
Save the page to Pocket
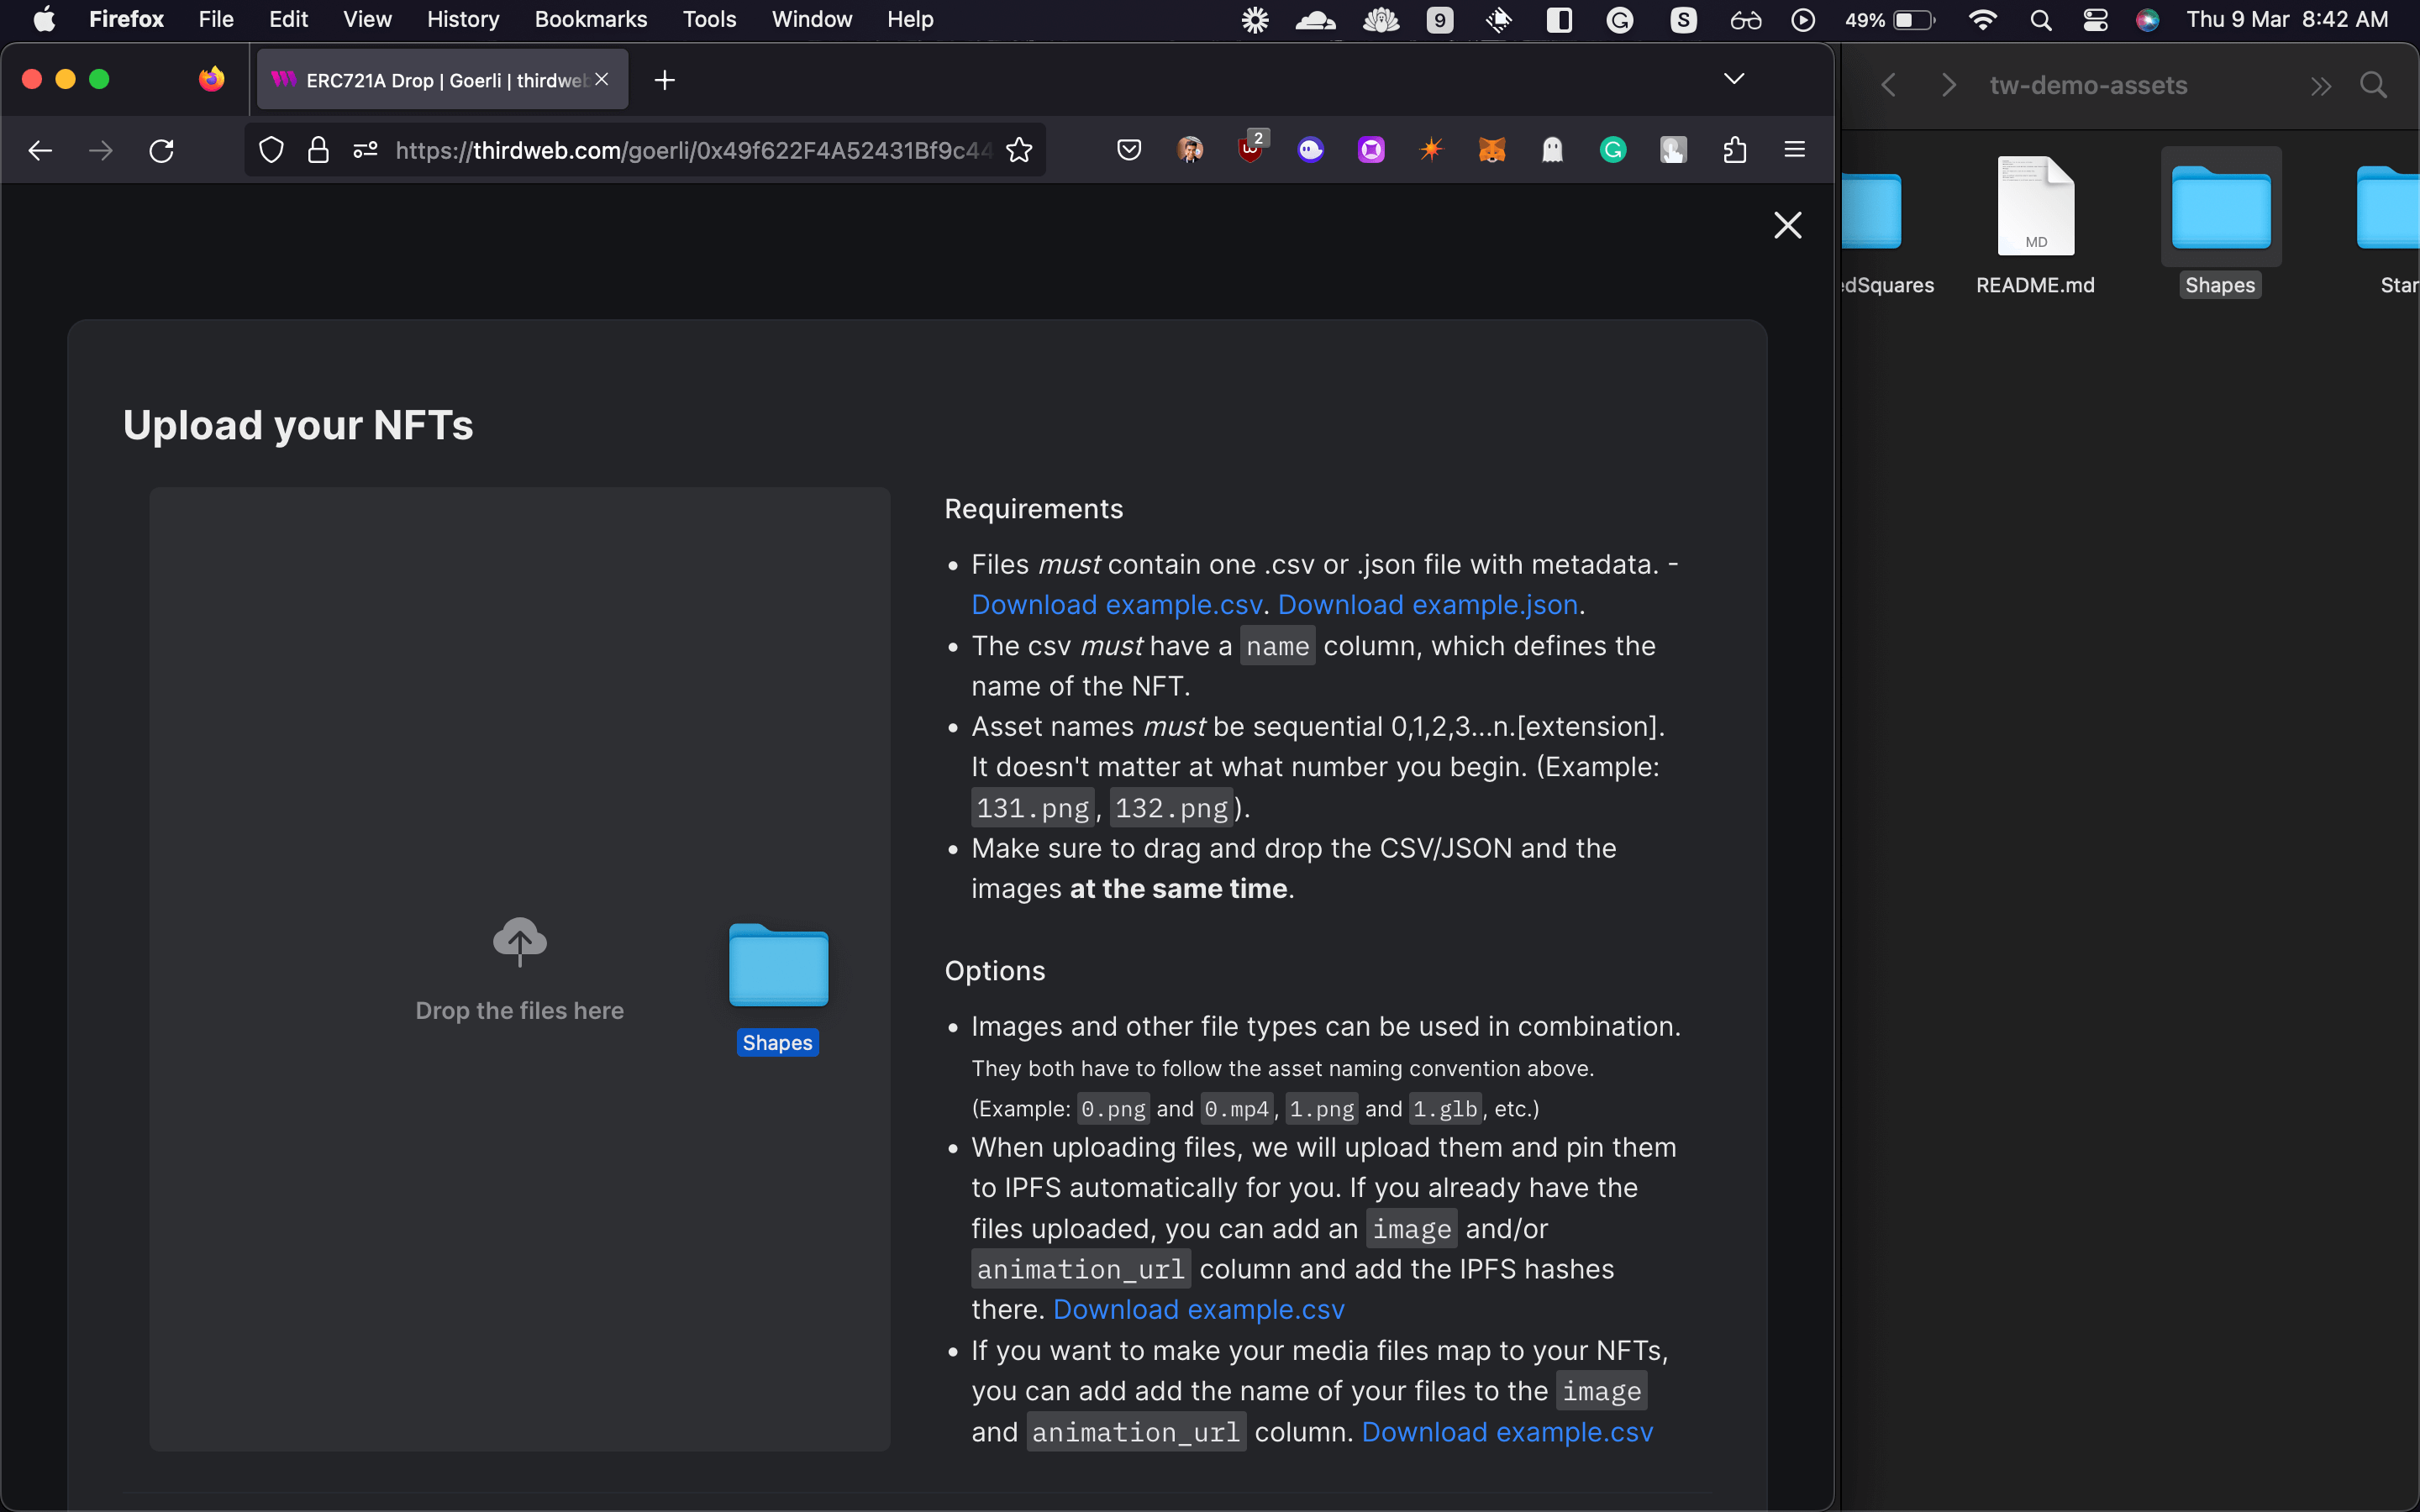click(1129, 150)
